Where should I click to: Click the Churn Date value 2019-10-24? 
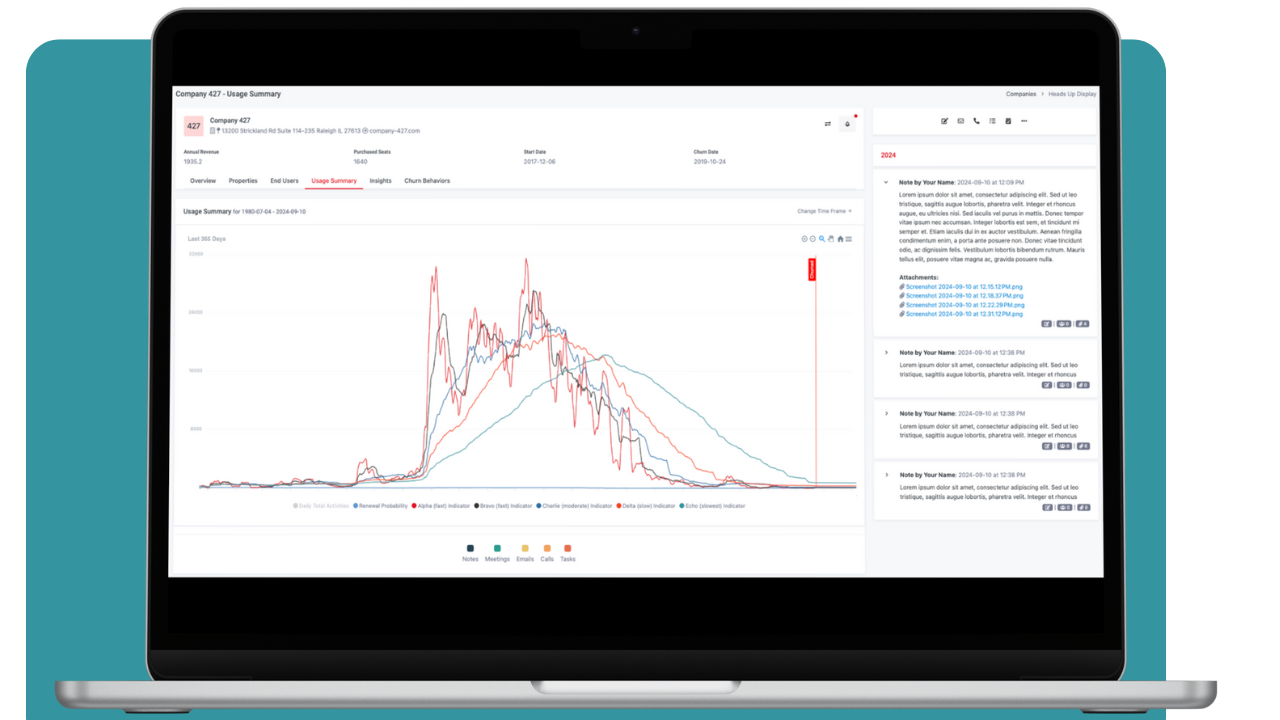tap(711, 161)
